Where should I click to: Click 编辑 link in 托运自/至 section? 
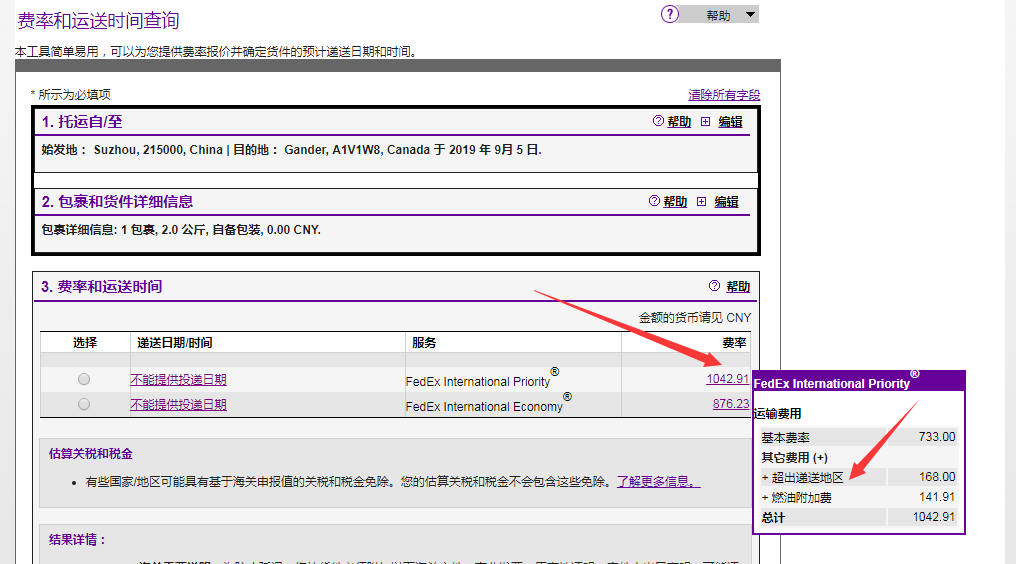[730, 122]
